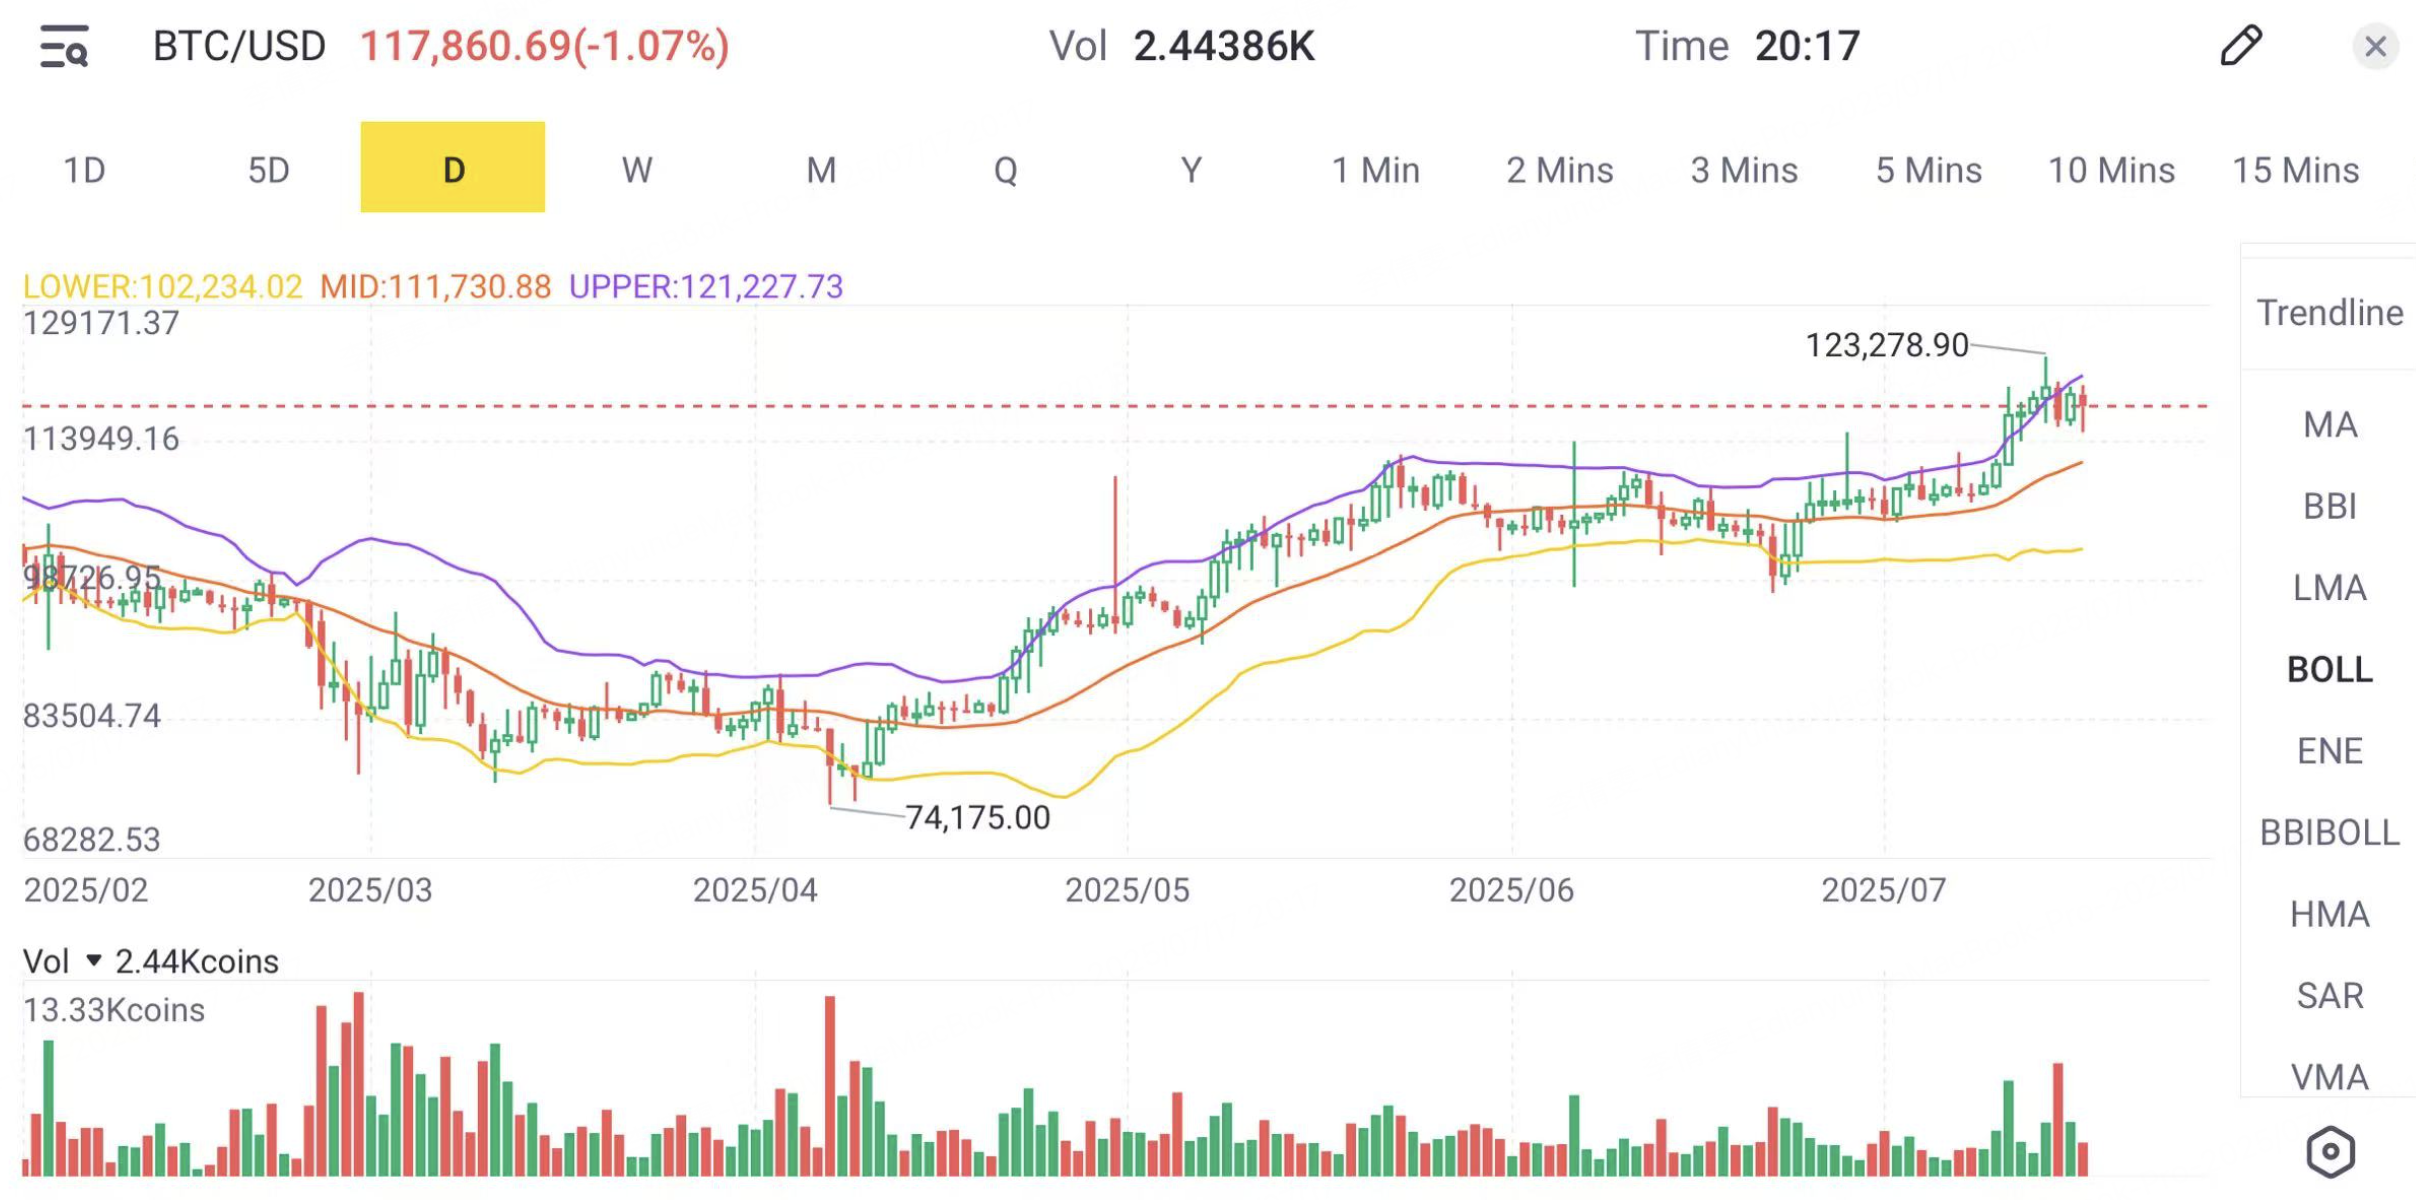Viewport: 2416px width, 1200px height.
Task: Click the 74,175.00 low price marker
Action: pos(977,818)
